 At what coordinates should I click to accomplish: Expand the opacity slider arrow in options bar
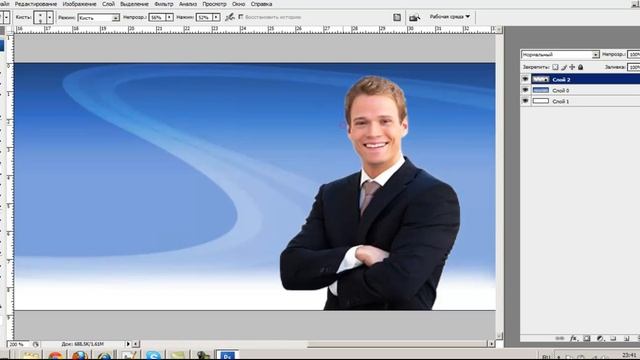[169, 18]
